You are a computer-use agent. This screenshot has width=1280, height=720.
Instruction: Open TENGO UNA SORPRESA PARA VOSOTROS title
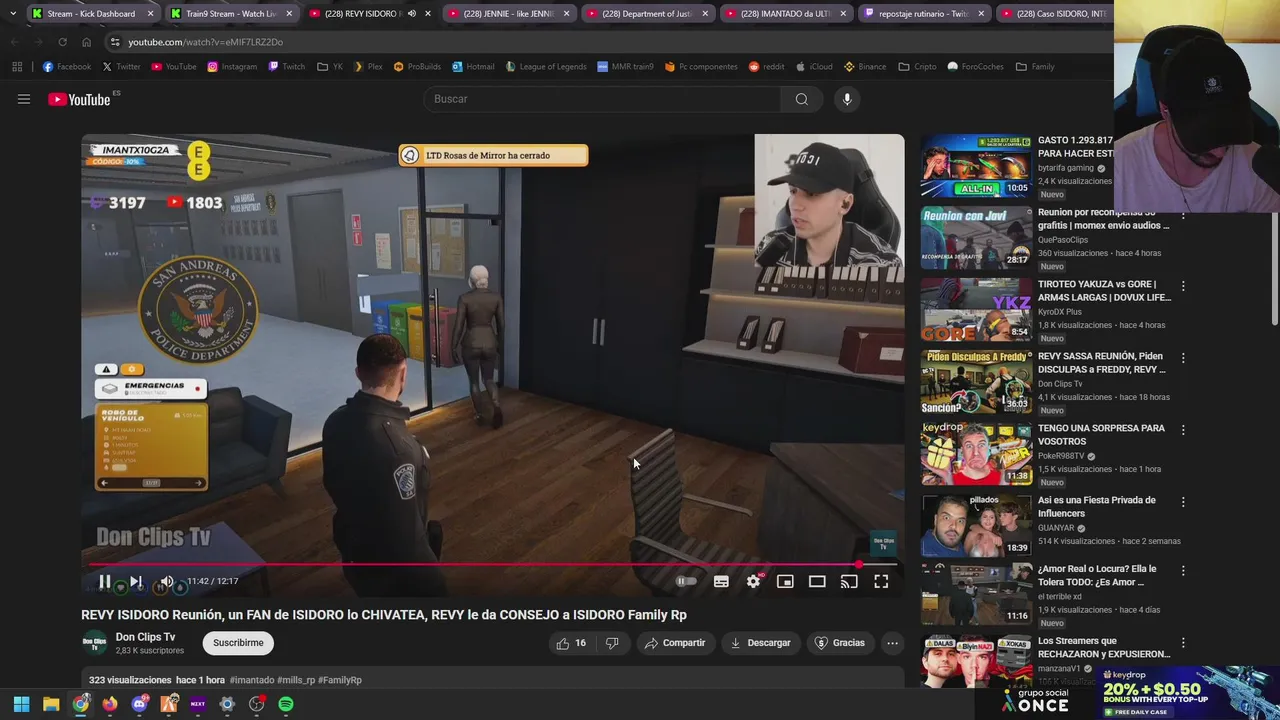[x=1101, y=434]
